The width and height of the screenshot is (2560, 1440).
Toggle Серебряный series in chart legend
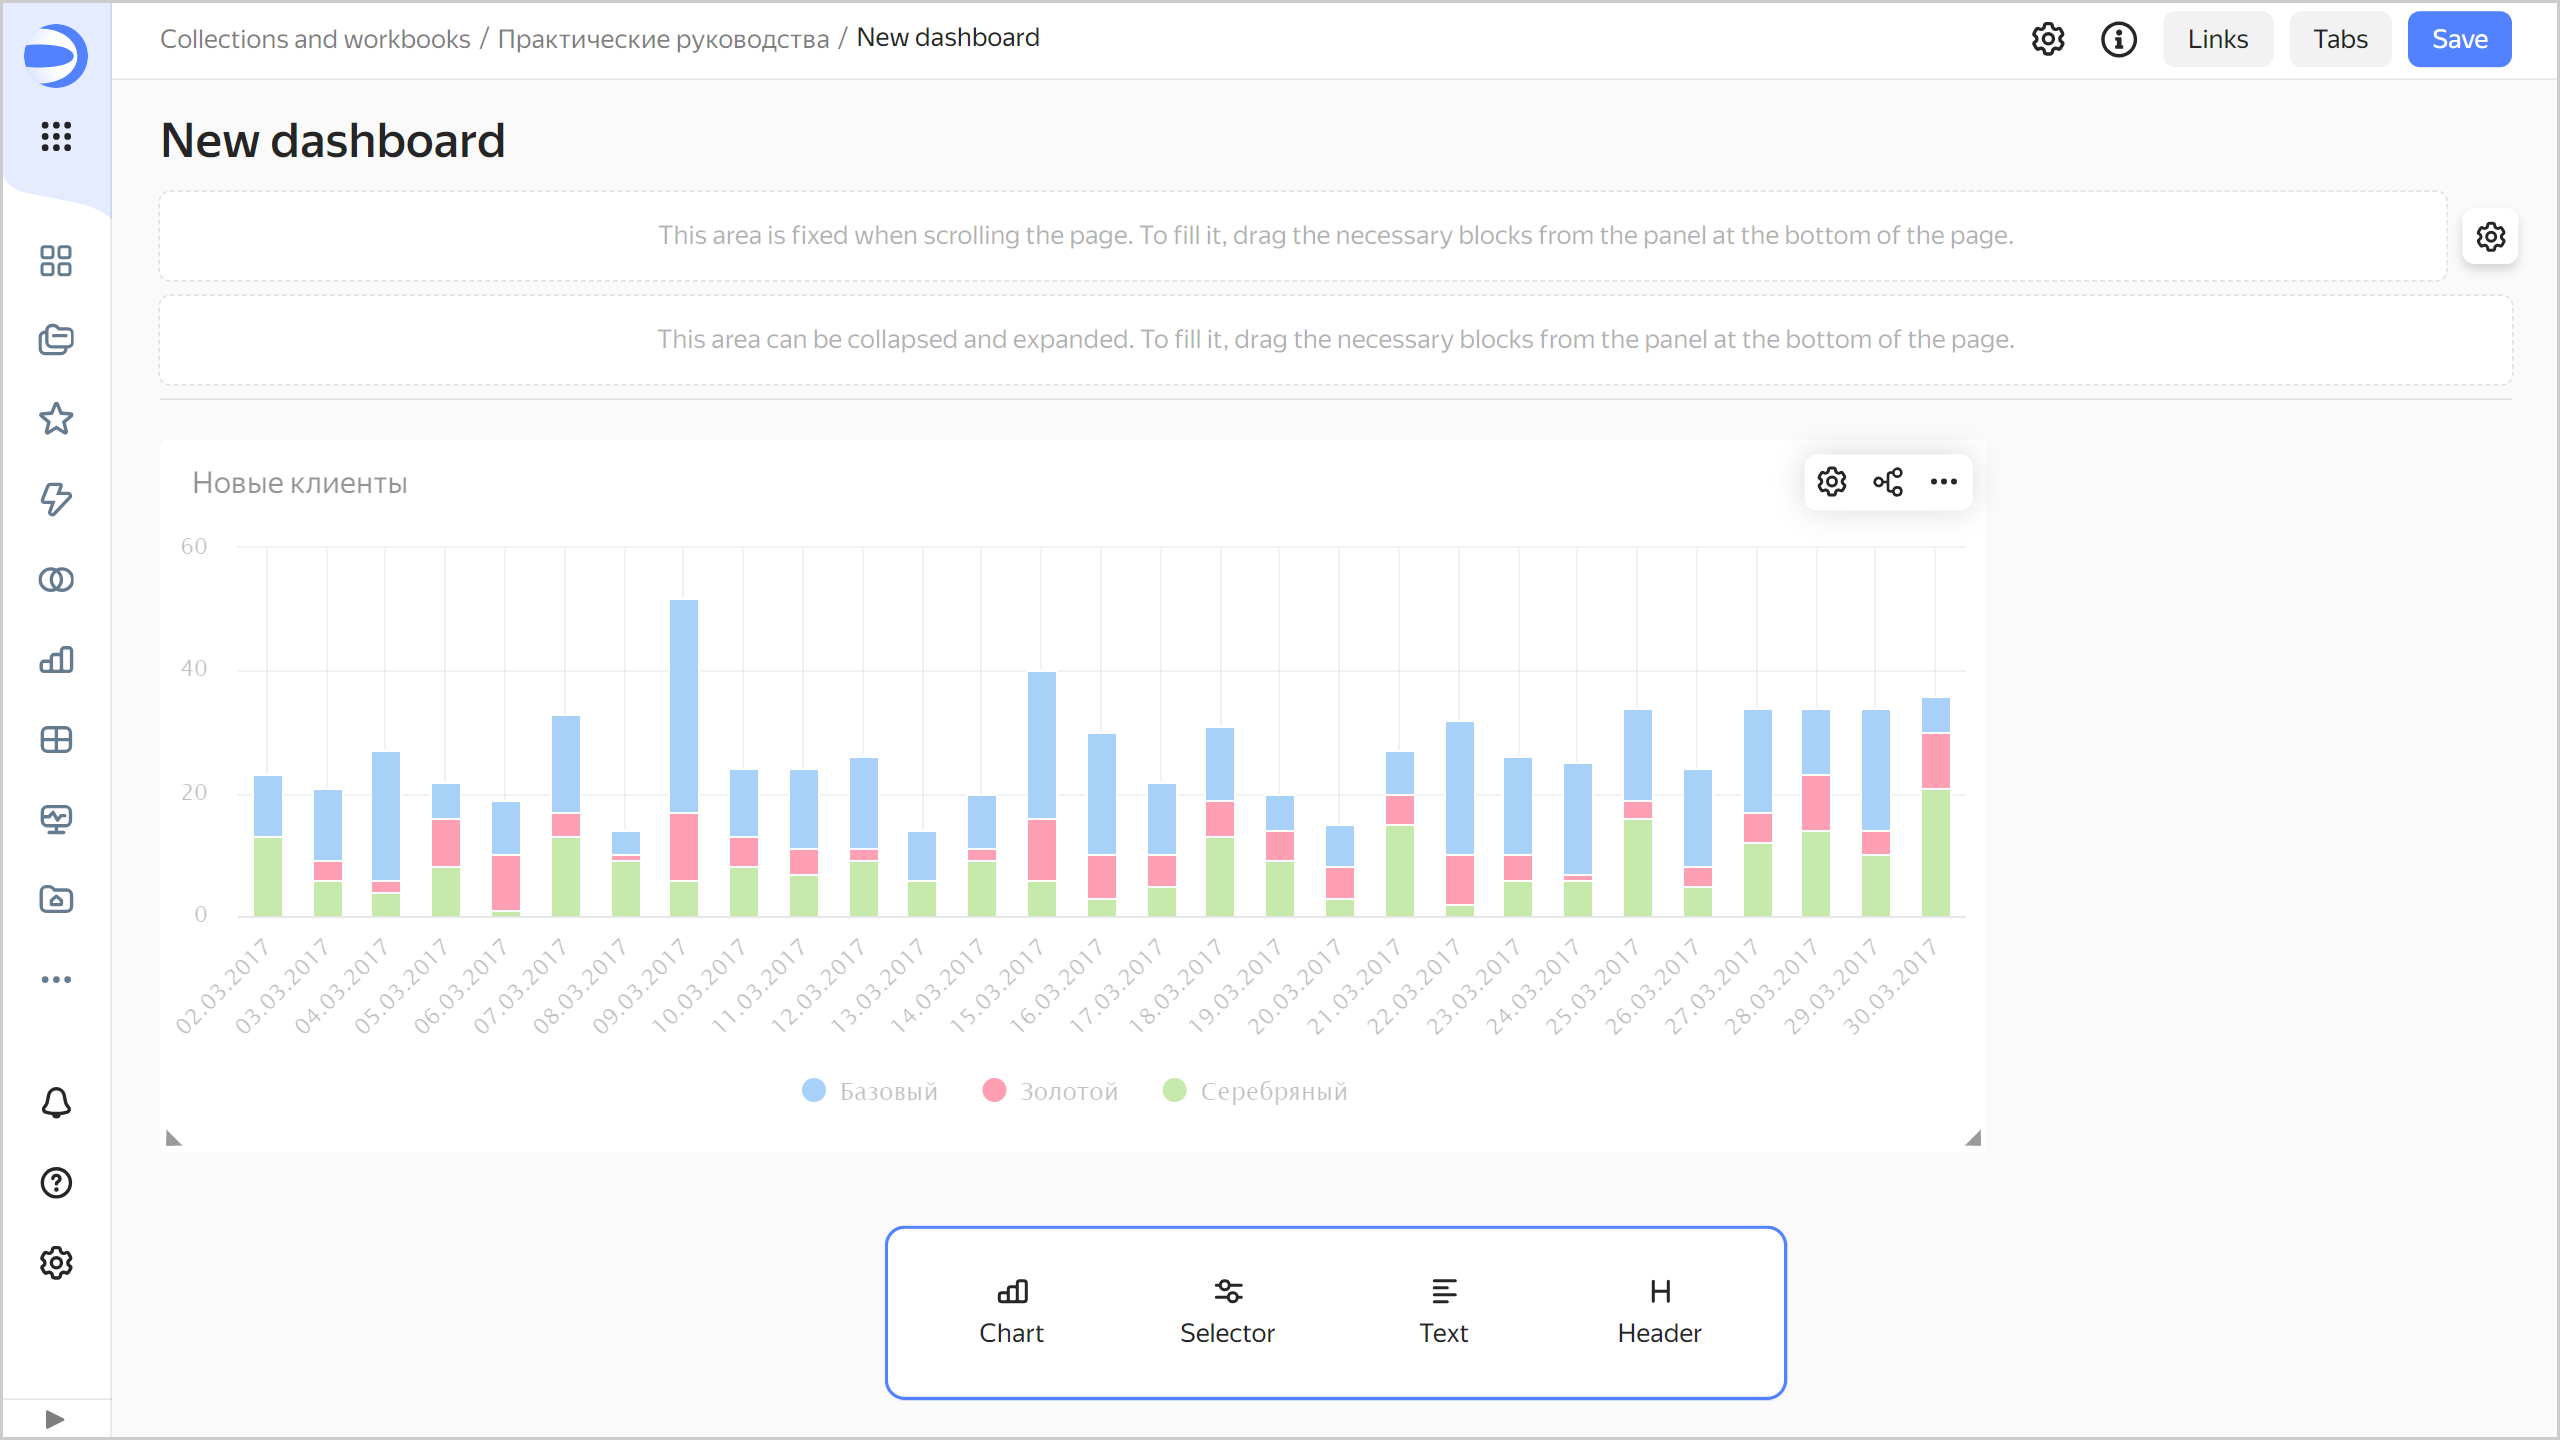[1255, 1091]
